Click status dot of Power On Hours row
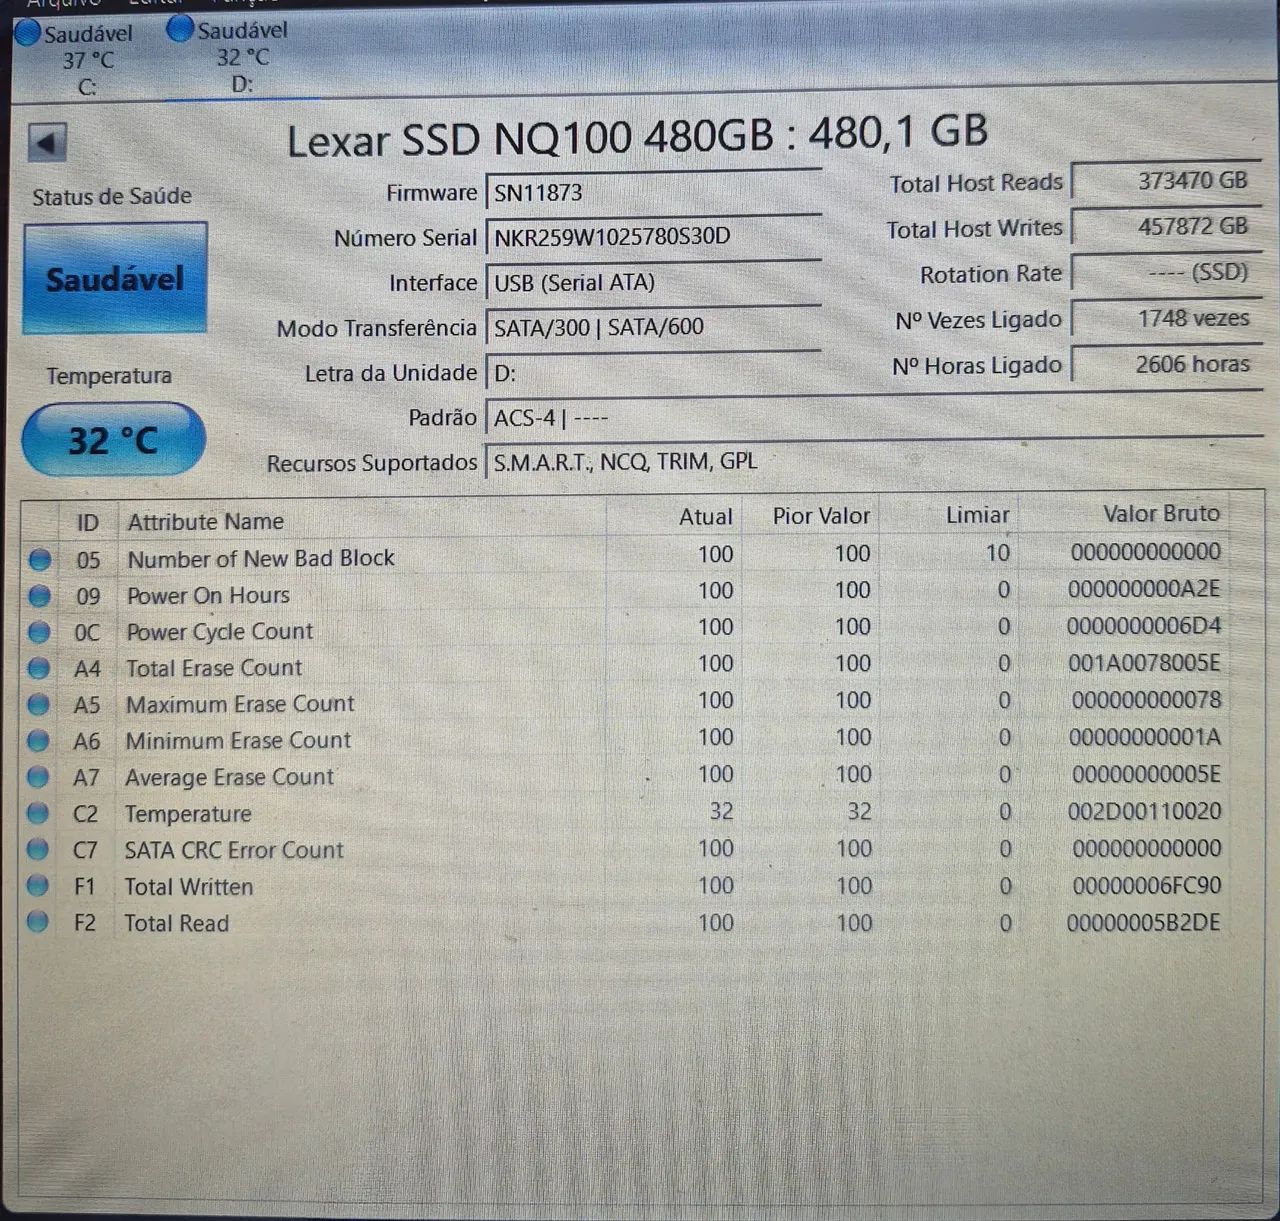The height and width of the screenshot is (1221, 1280). pyautogui.click(x=39, y=597)
